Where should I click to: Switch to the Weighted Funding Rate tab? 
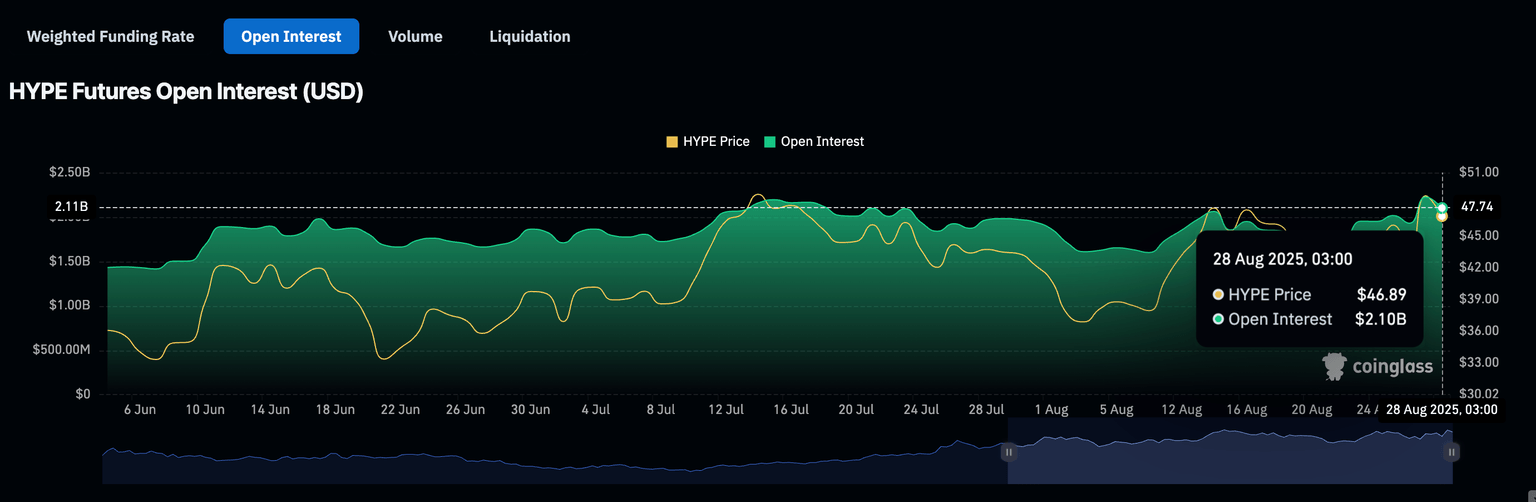110,36
